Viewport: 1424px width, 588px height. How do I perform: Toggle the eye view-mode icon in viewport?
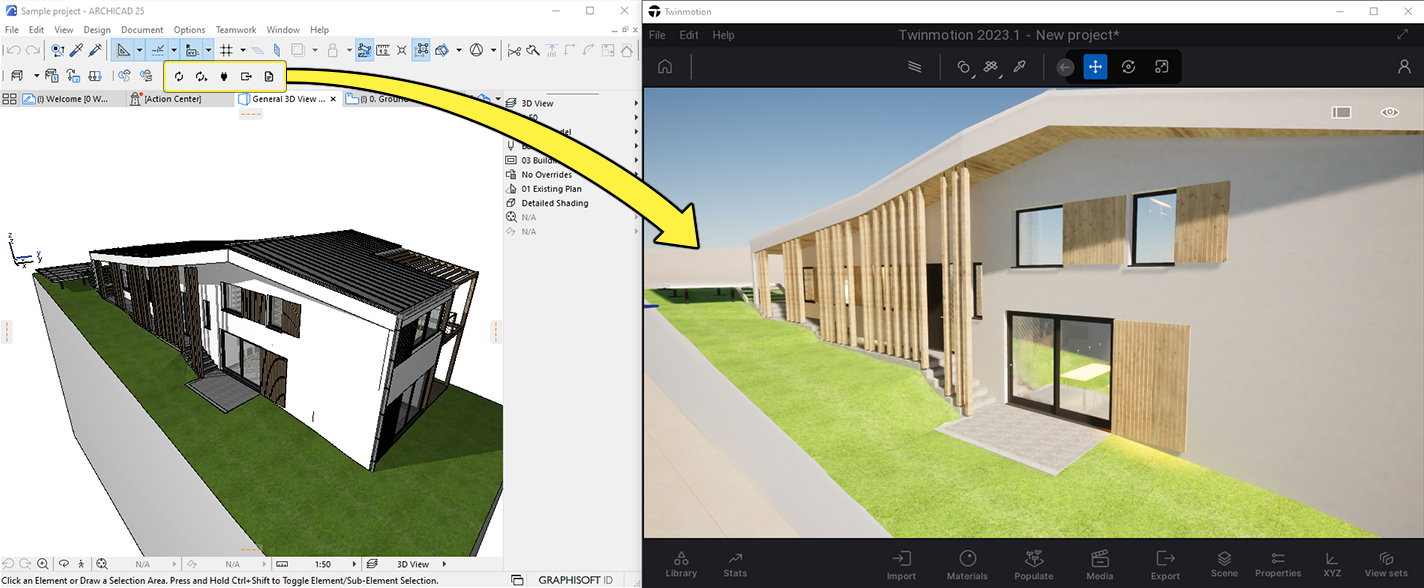[1389, 112]
